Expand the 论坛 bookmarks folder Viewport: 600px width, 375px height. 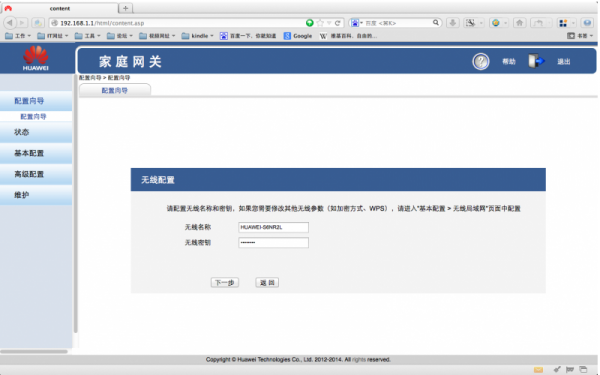click(119, 36)
